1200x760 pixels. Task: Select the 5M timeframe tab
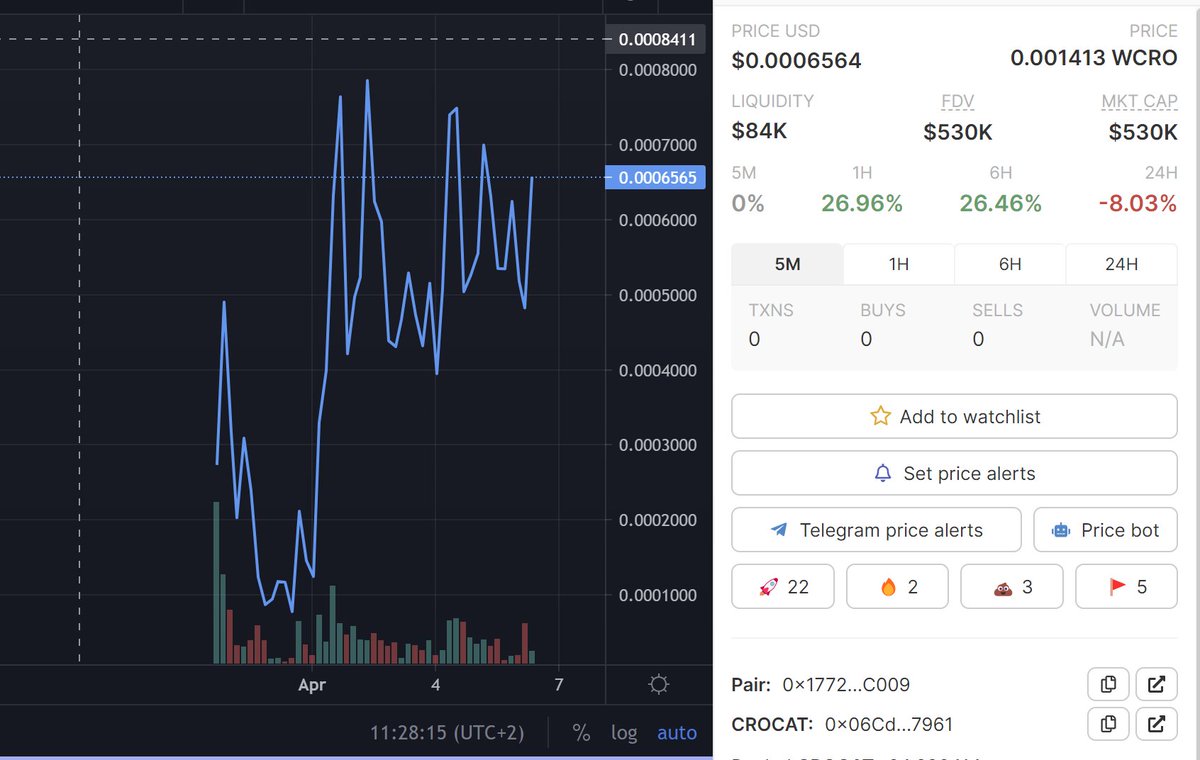coord(787,264)
